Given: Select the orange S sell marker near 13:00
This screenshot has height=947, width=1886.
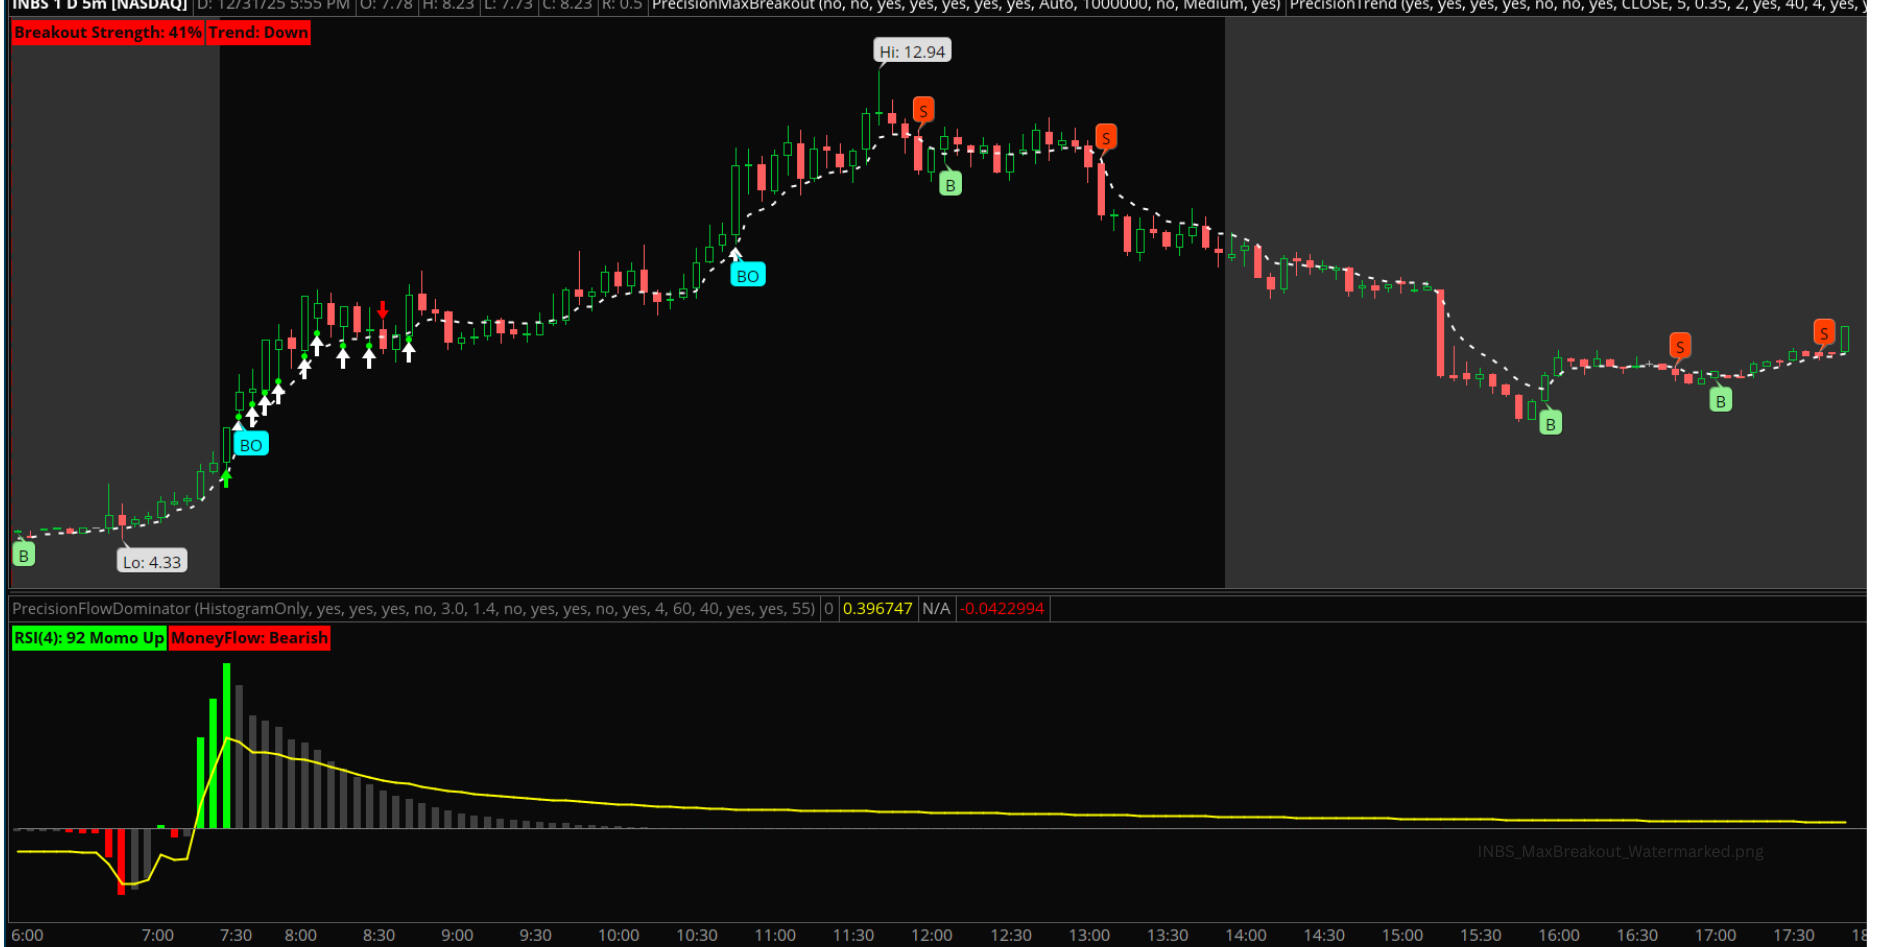Looking at the screenshot, I should (1105, 137).
